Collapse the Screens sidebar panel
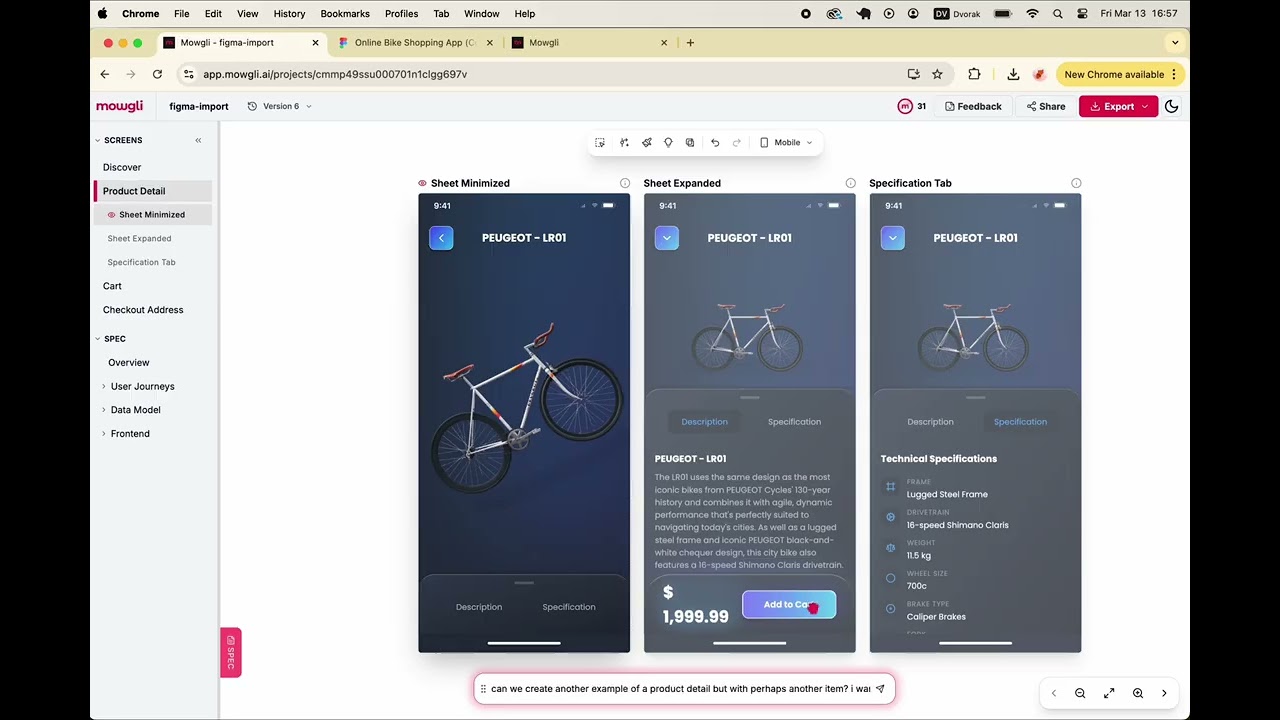The image size is (1280, 720). point(198,140)
